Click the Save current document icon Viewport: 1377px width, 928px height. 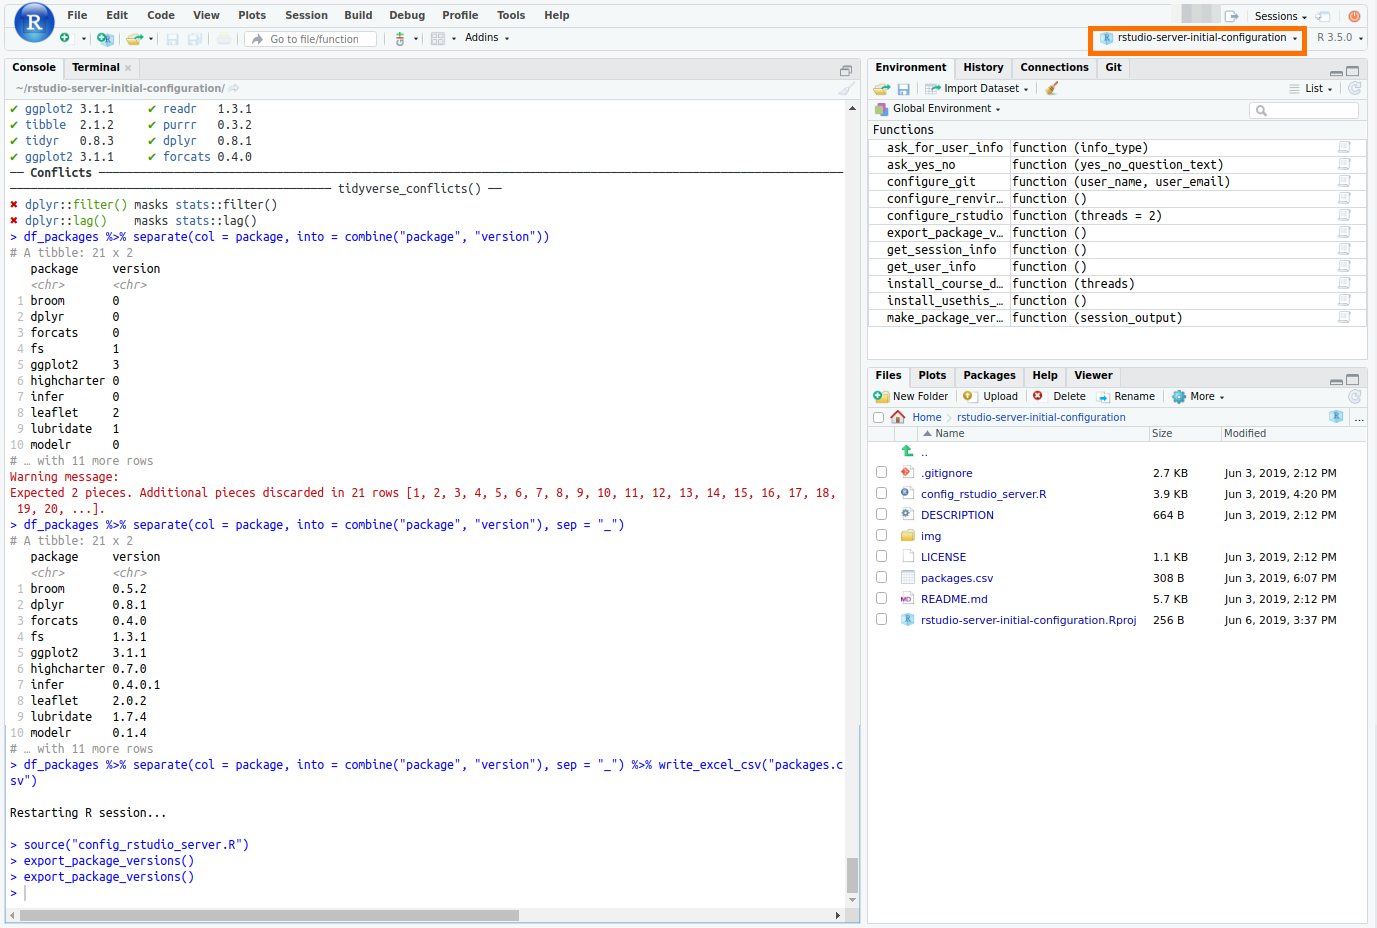tap(172, 39)
